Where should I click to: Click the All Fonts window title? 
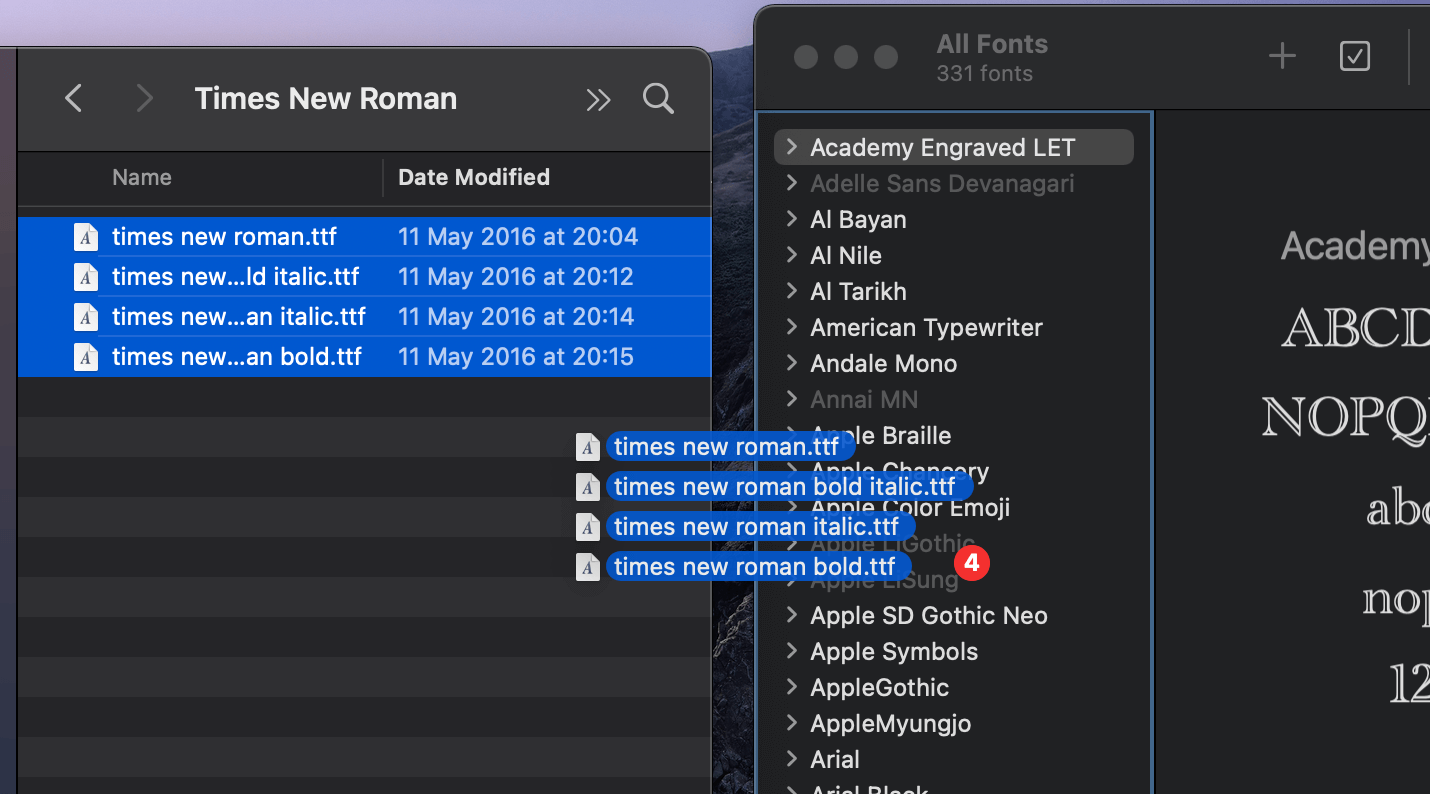992,44
